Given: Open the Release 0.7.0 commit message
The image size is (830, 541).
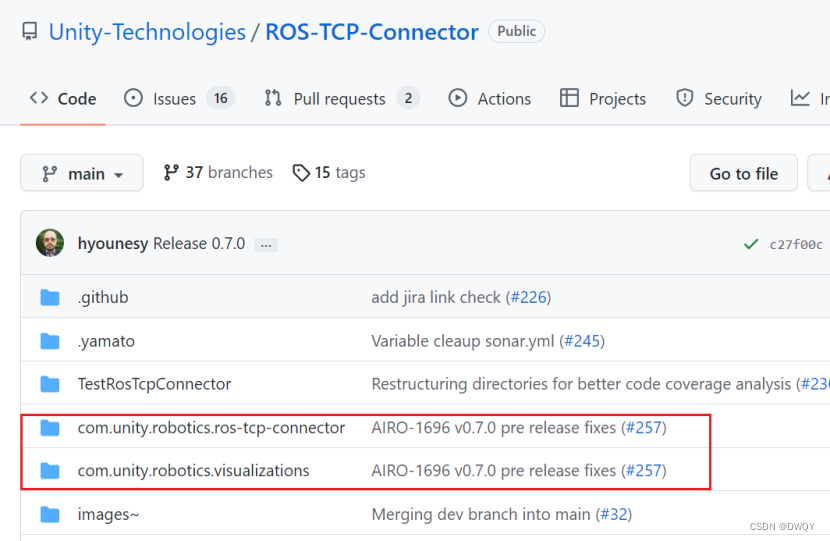Looking at the screenshot, I should (199, 244).
